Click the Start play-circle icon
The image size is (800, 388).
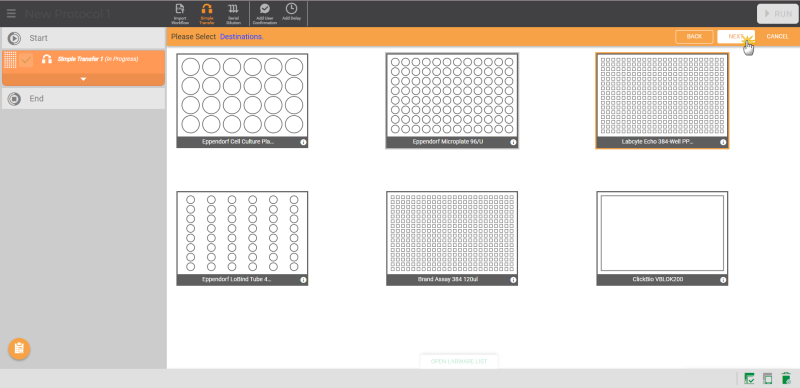tap(14, 38)
